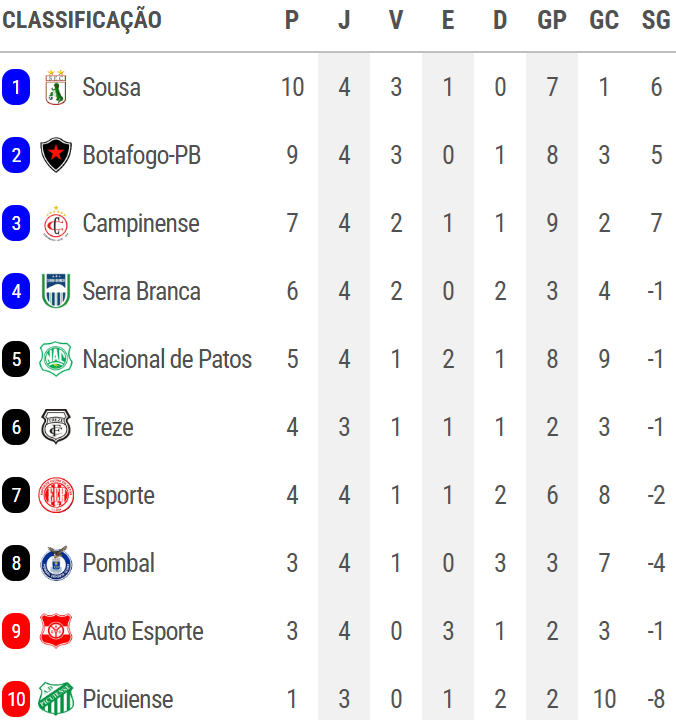Click the blue position 1 badge

pyautogui.click(x=16, y=88)
